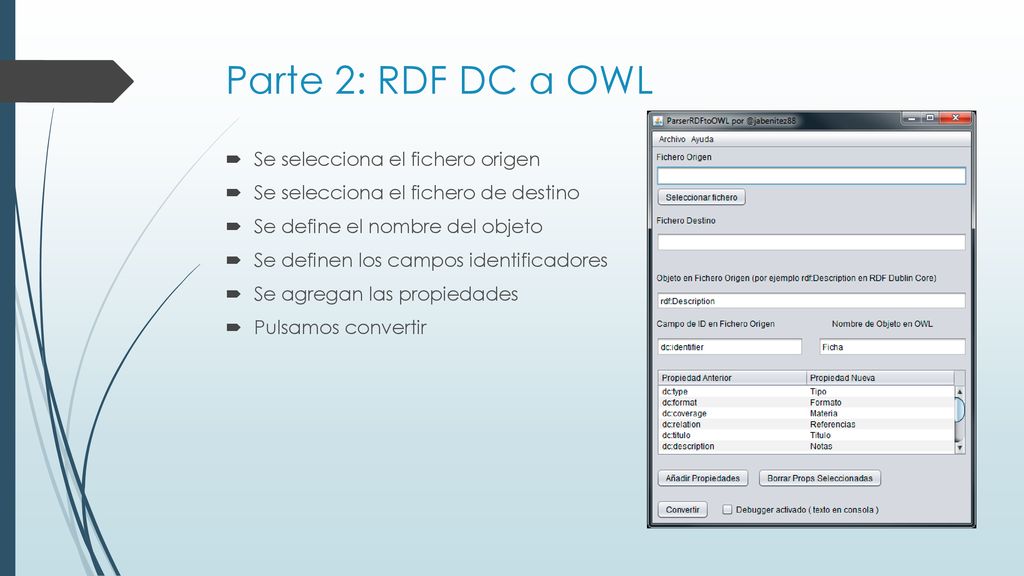Select the dc:description table row

point(806,446)
